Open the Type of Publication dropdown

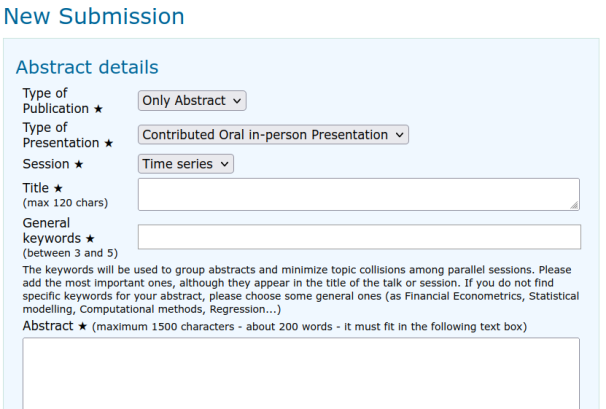point(192,100)
